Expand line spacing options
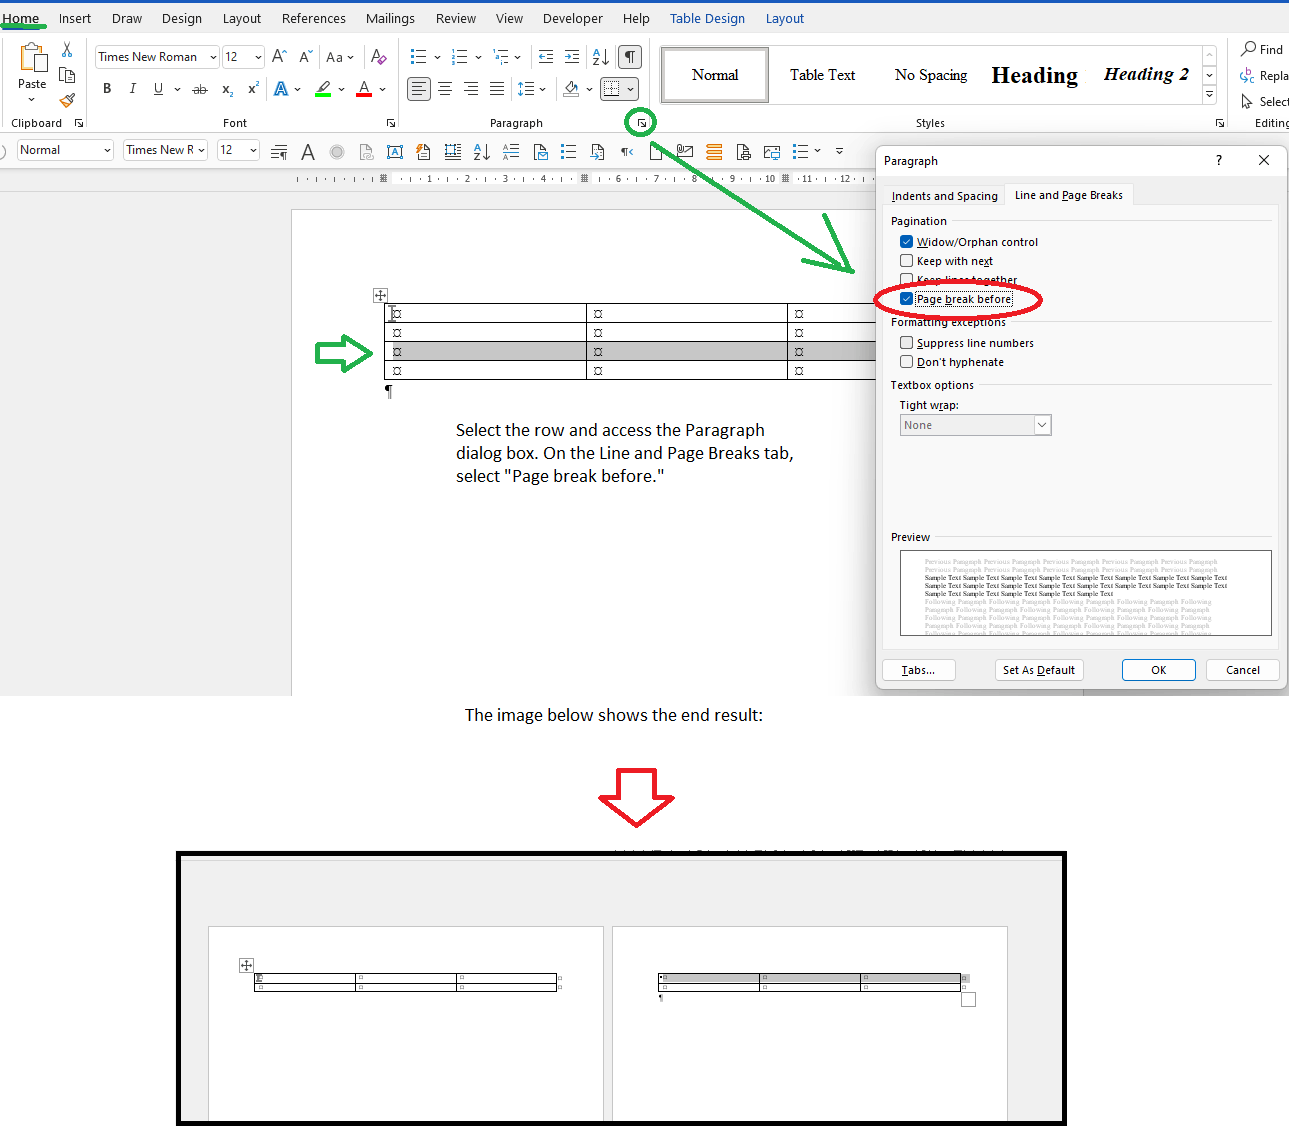 (x=531, y=89)
